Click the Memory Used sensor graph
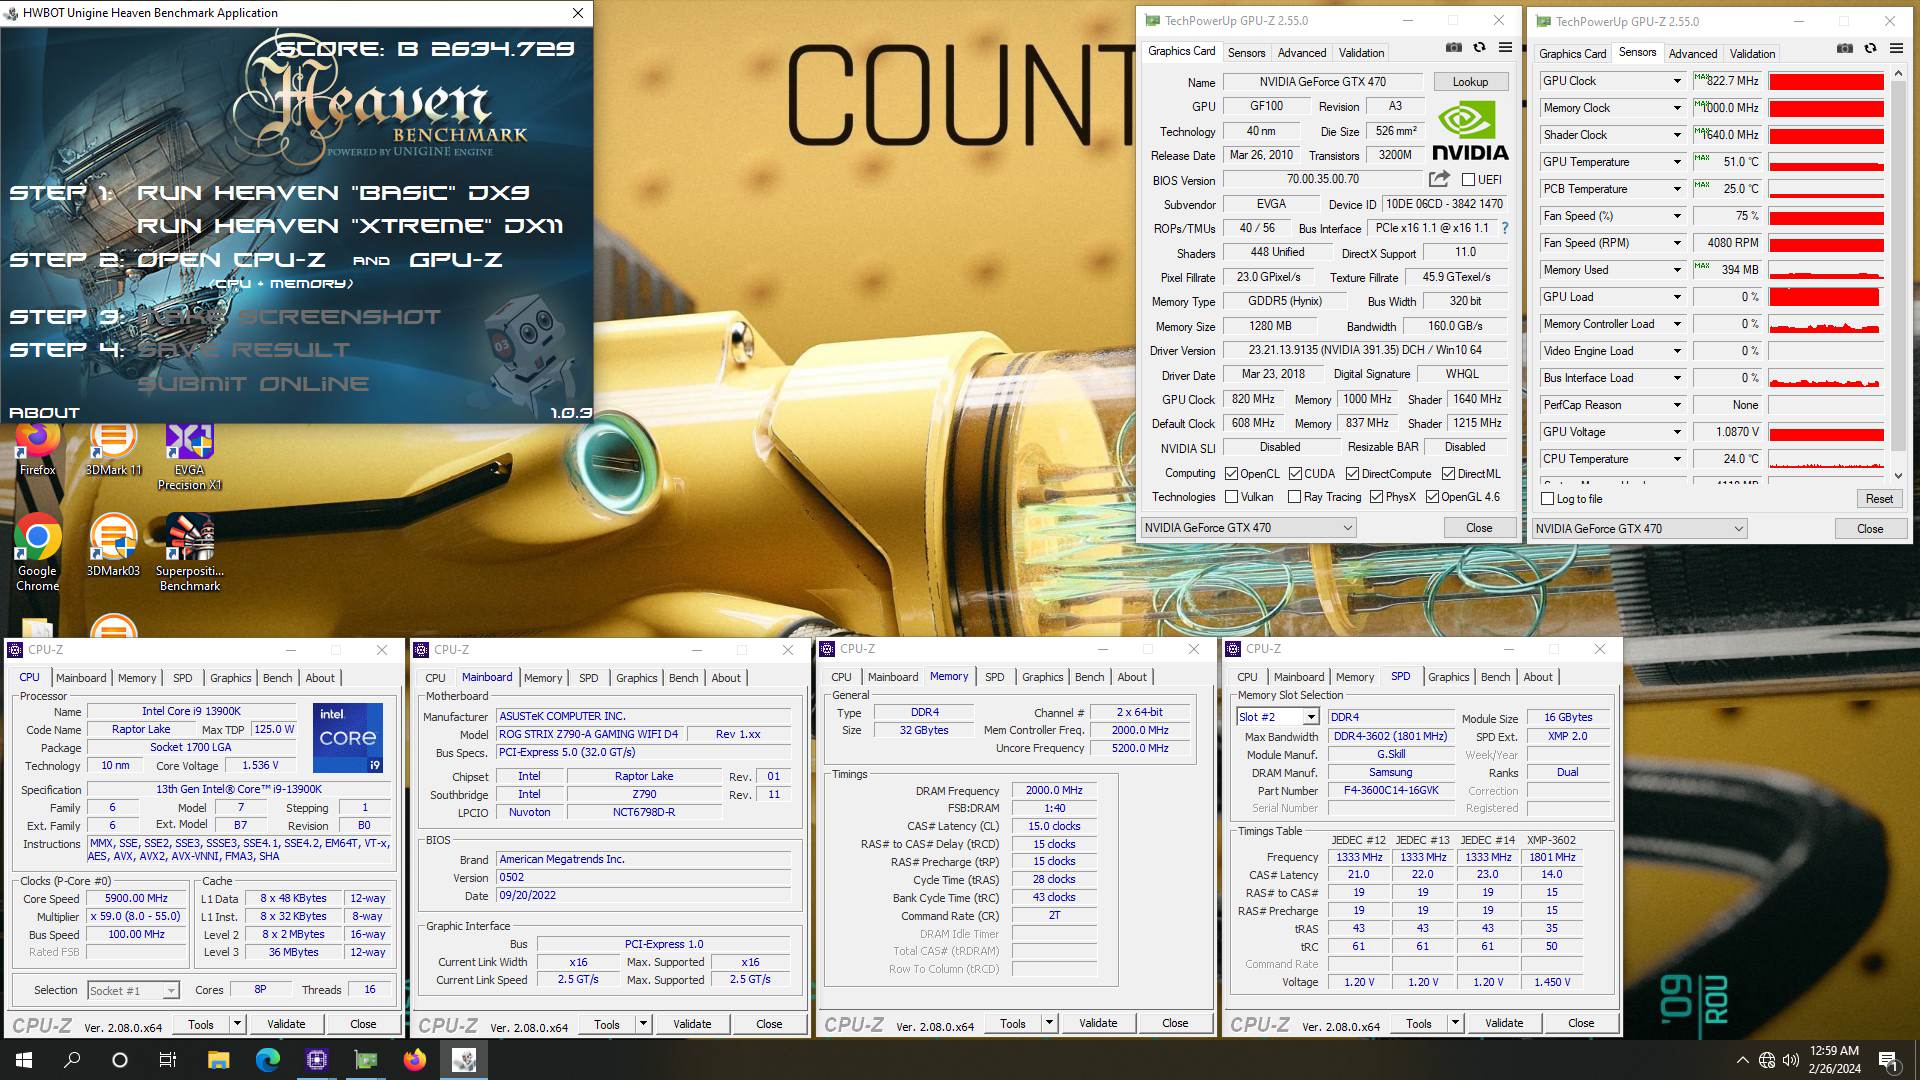Screen dimensions: 1920x1080 [1826, 270]
